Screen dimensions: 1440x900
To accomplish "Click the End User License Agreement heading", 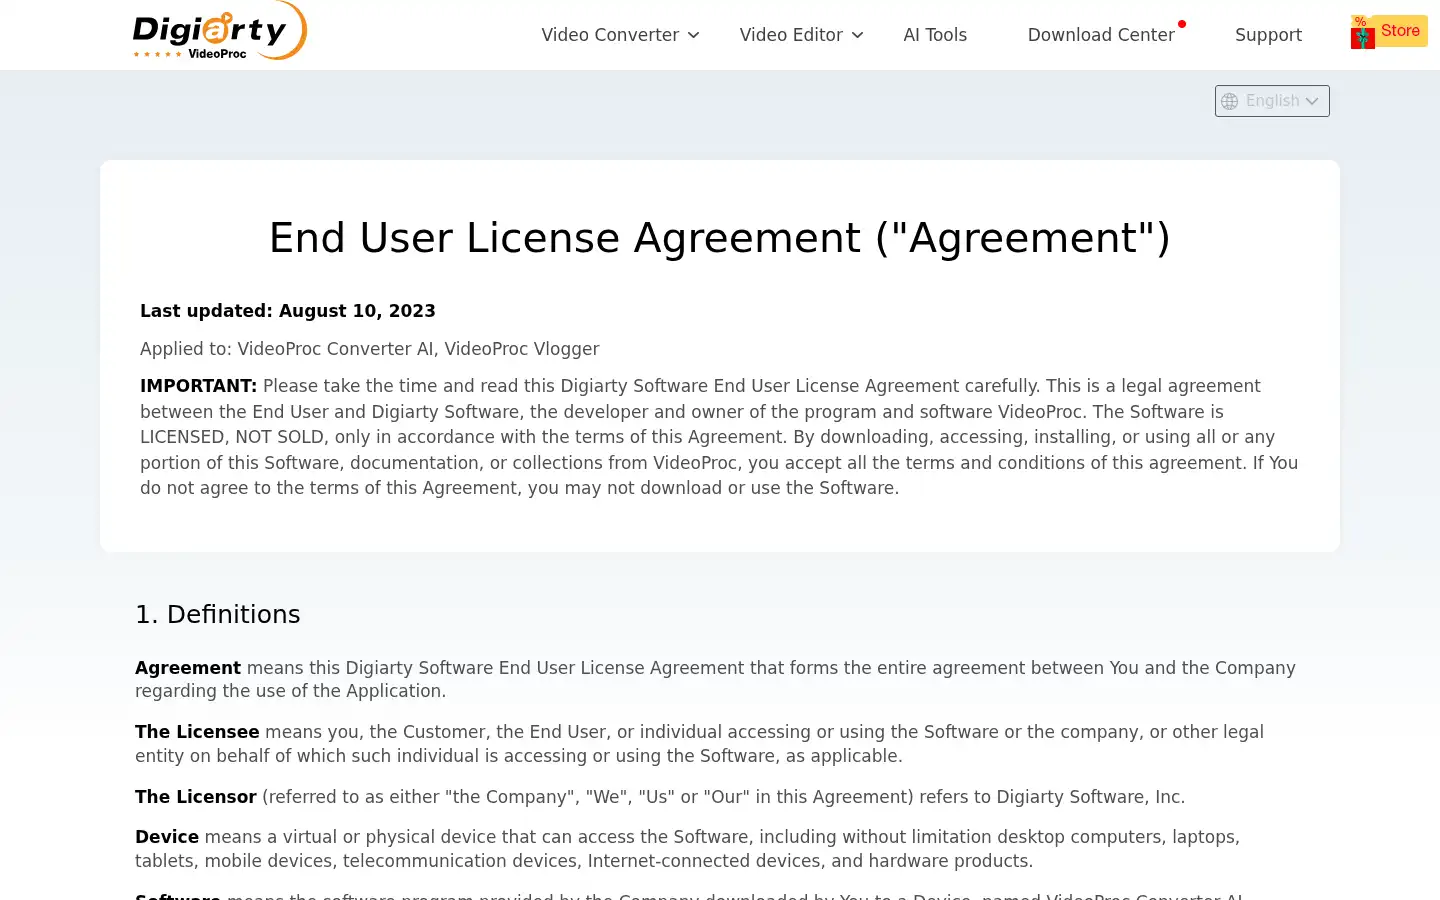I will click(720, 238).
